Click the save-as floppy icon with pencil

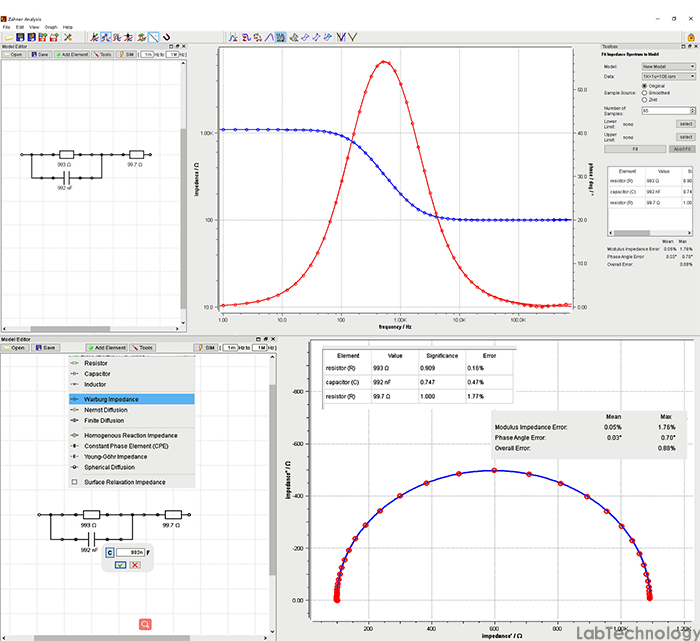click(31, 37)
